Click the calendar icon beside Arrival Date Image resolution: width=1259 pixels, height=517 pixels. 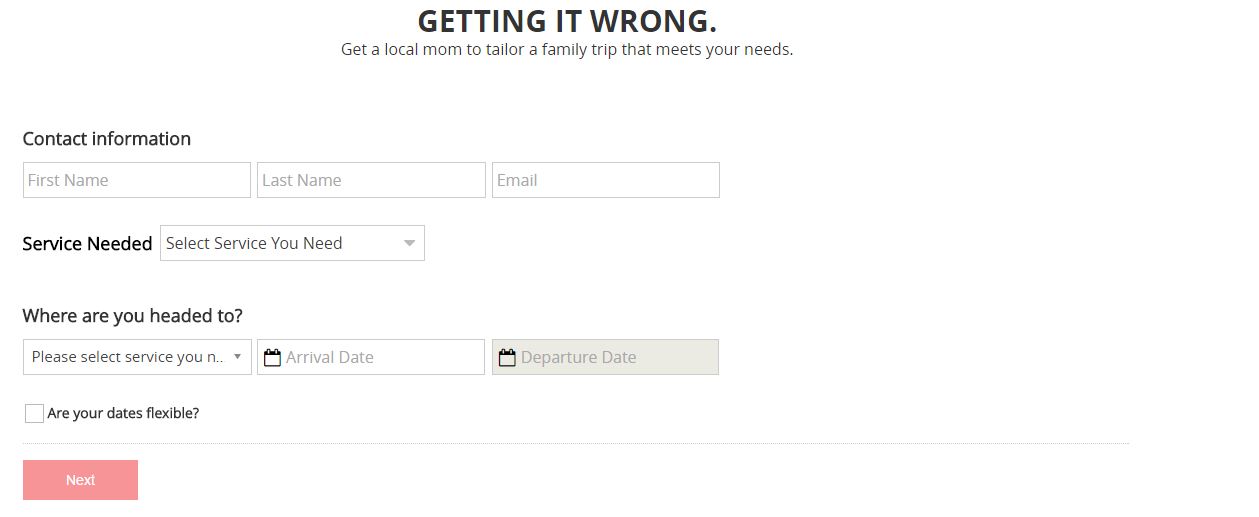click(x=272, y=358)
